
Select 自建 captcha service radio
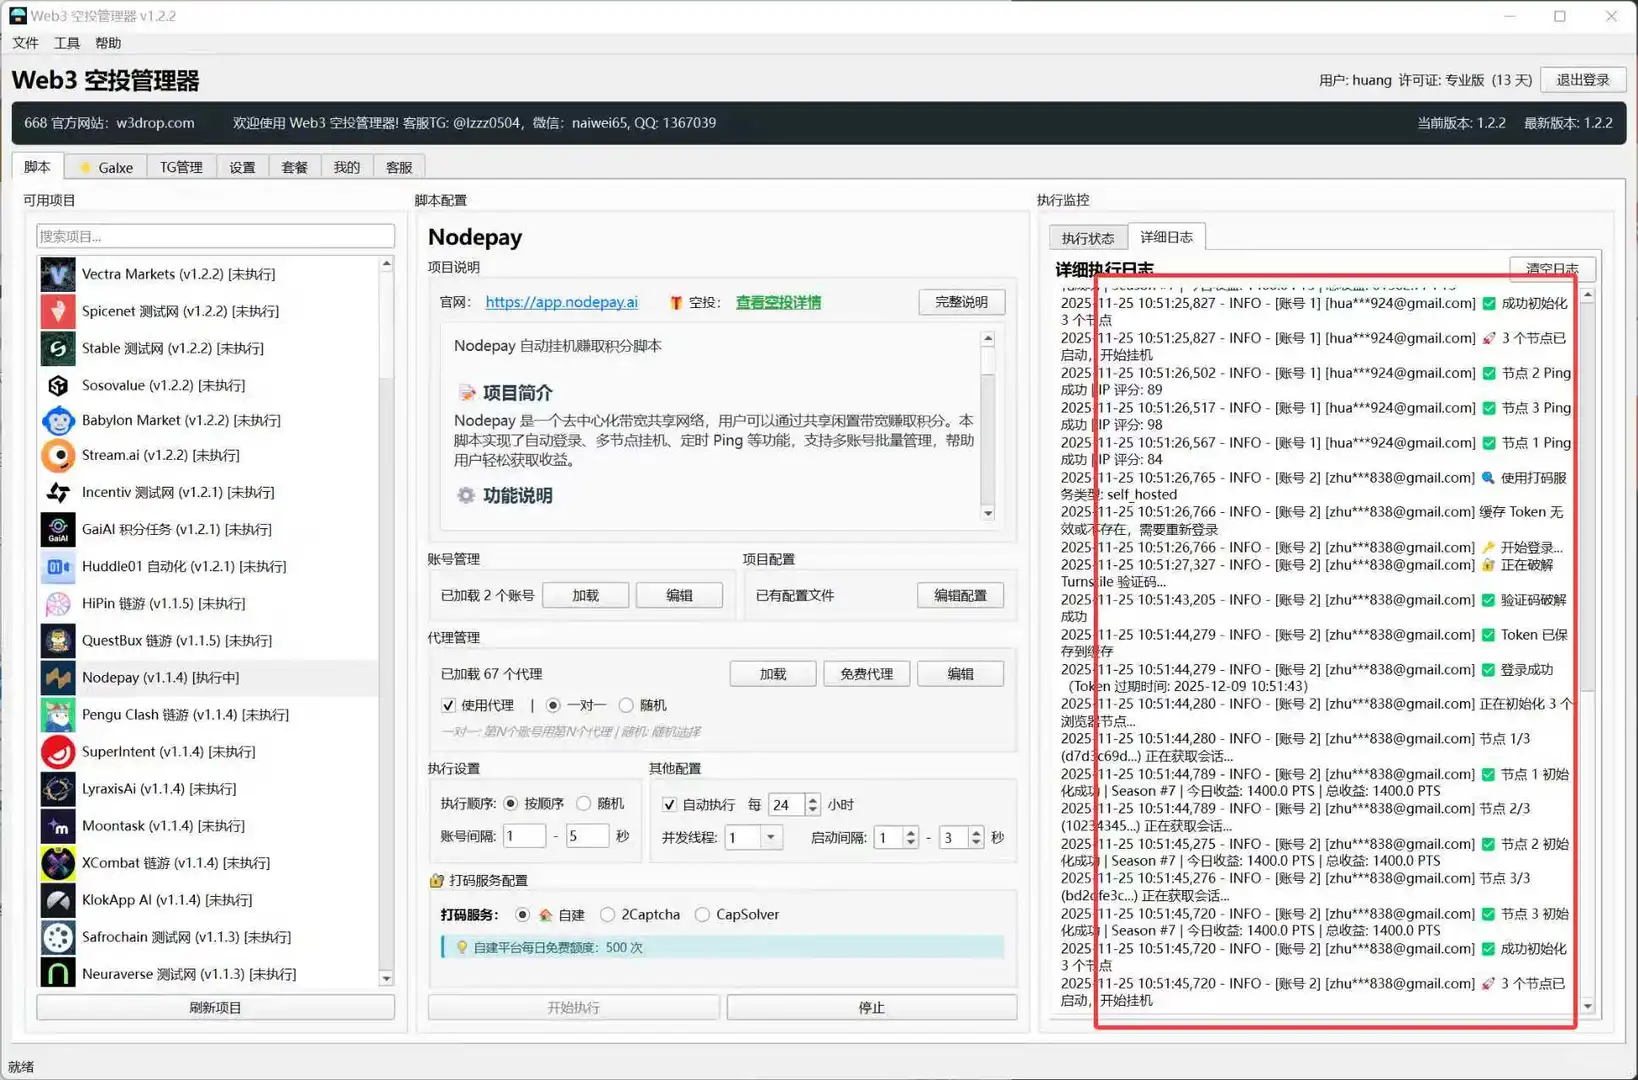pyautogui.click(x=522, y=914)
